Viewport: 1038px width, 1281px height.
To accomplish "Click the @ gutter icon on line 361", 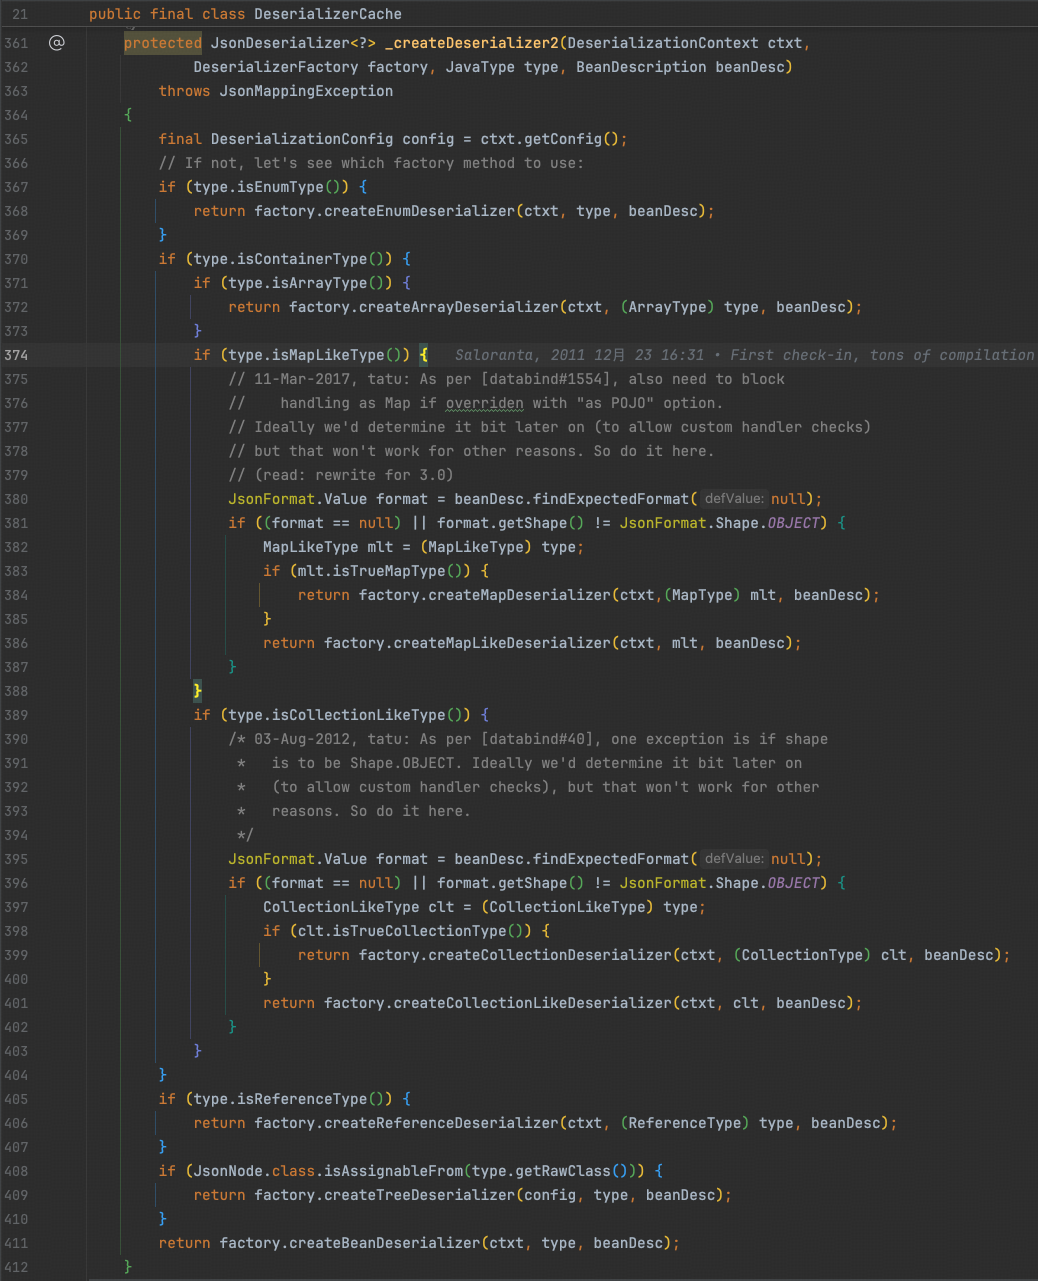I will 57,42.
